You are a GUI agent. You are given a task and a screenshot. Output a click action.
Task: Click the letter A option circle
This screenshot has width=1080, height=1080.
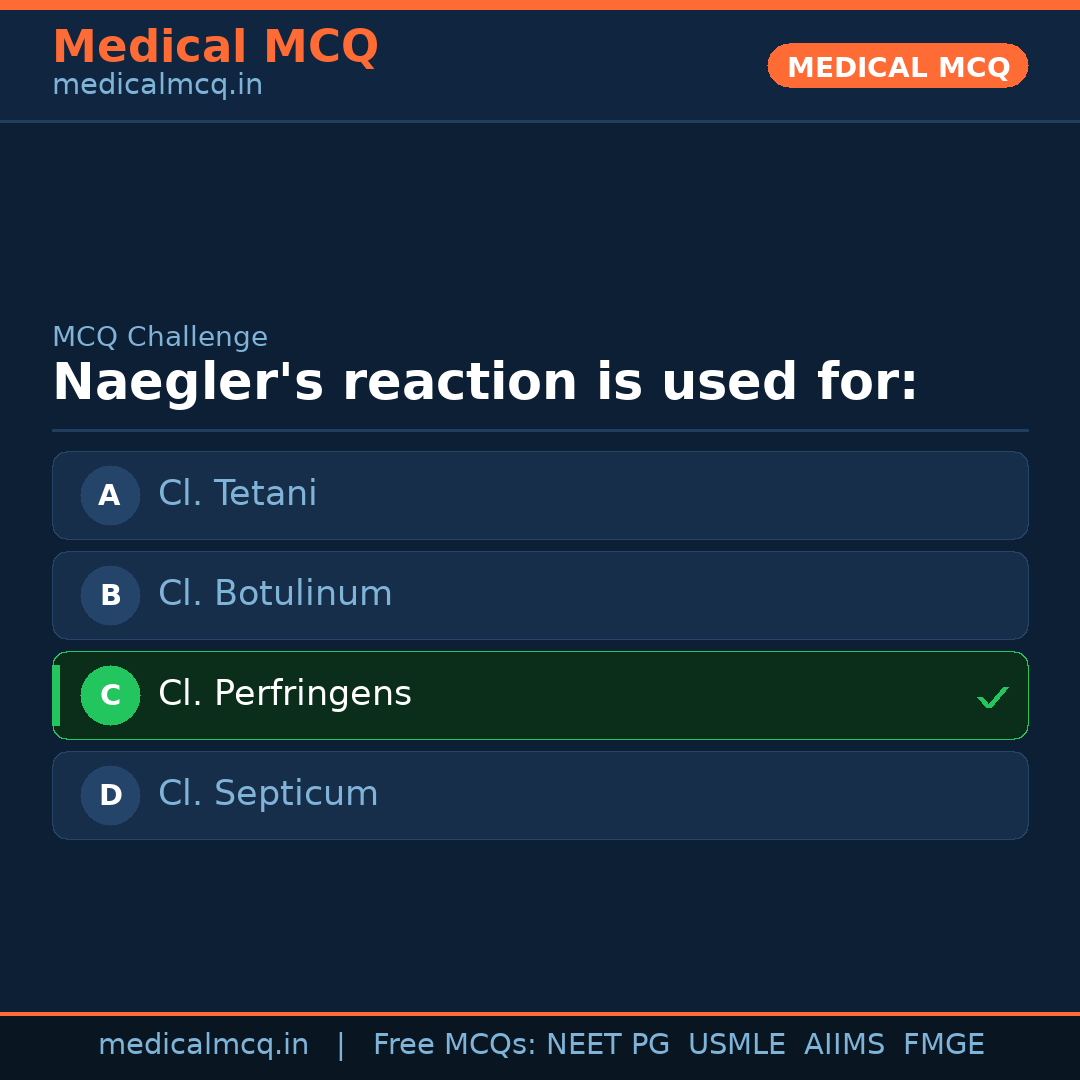[110, 495]
